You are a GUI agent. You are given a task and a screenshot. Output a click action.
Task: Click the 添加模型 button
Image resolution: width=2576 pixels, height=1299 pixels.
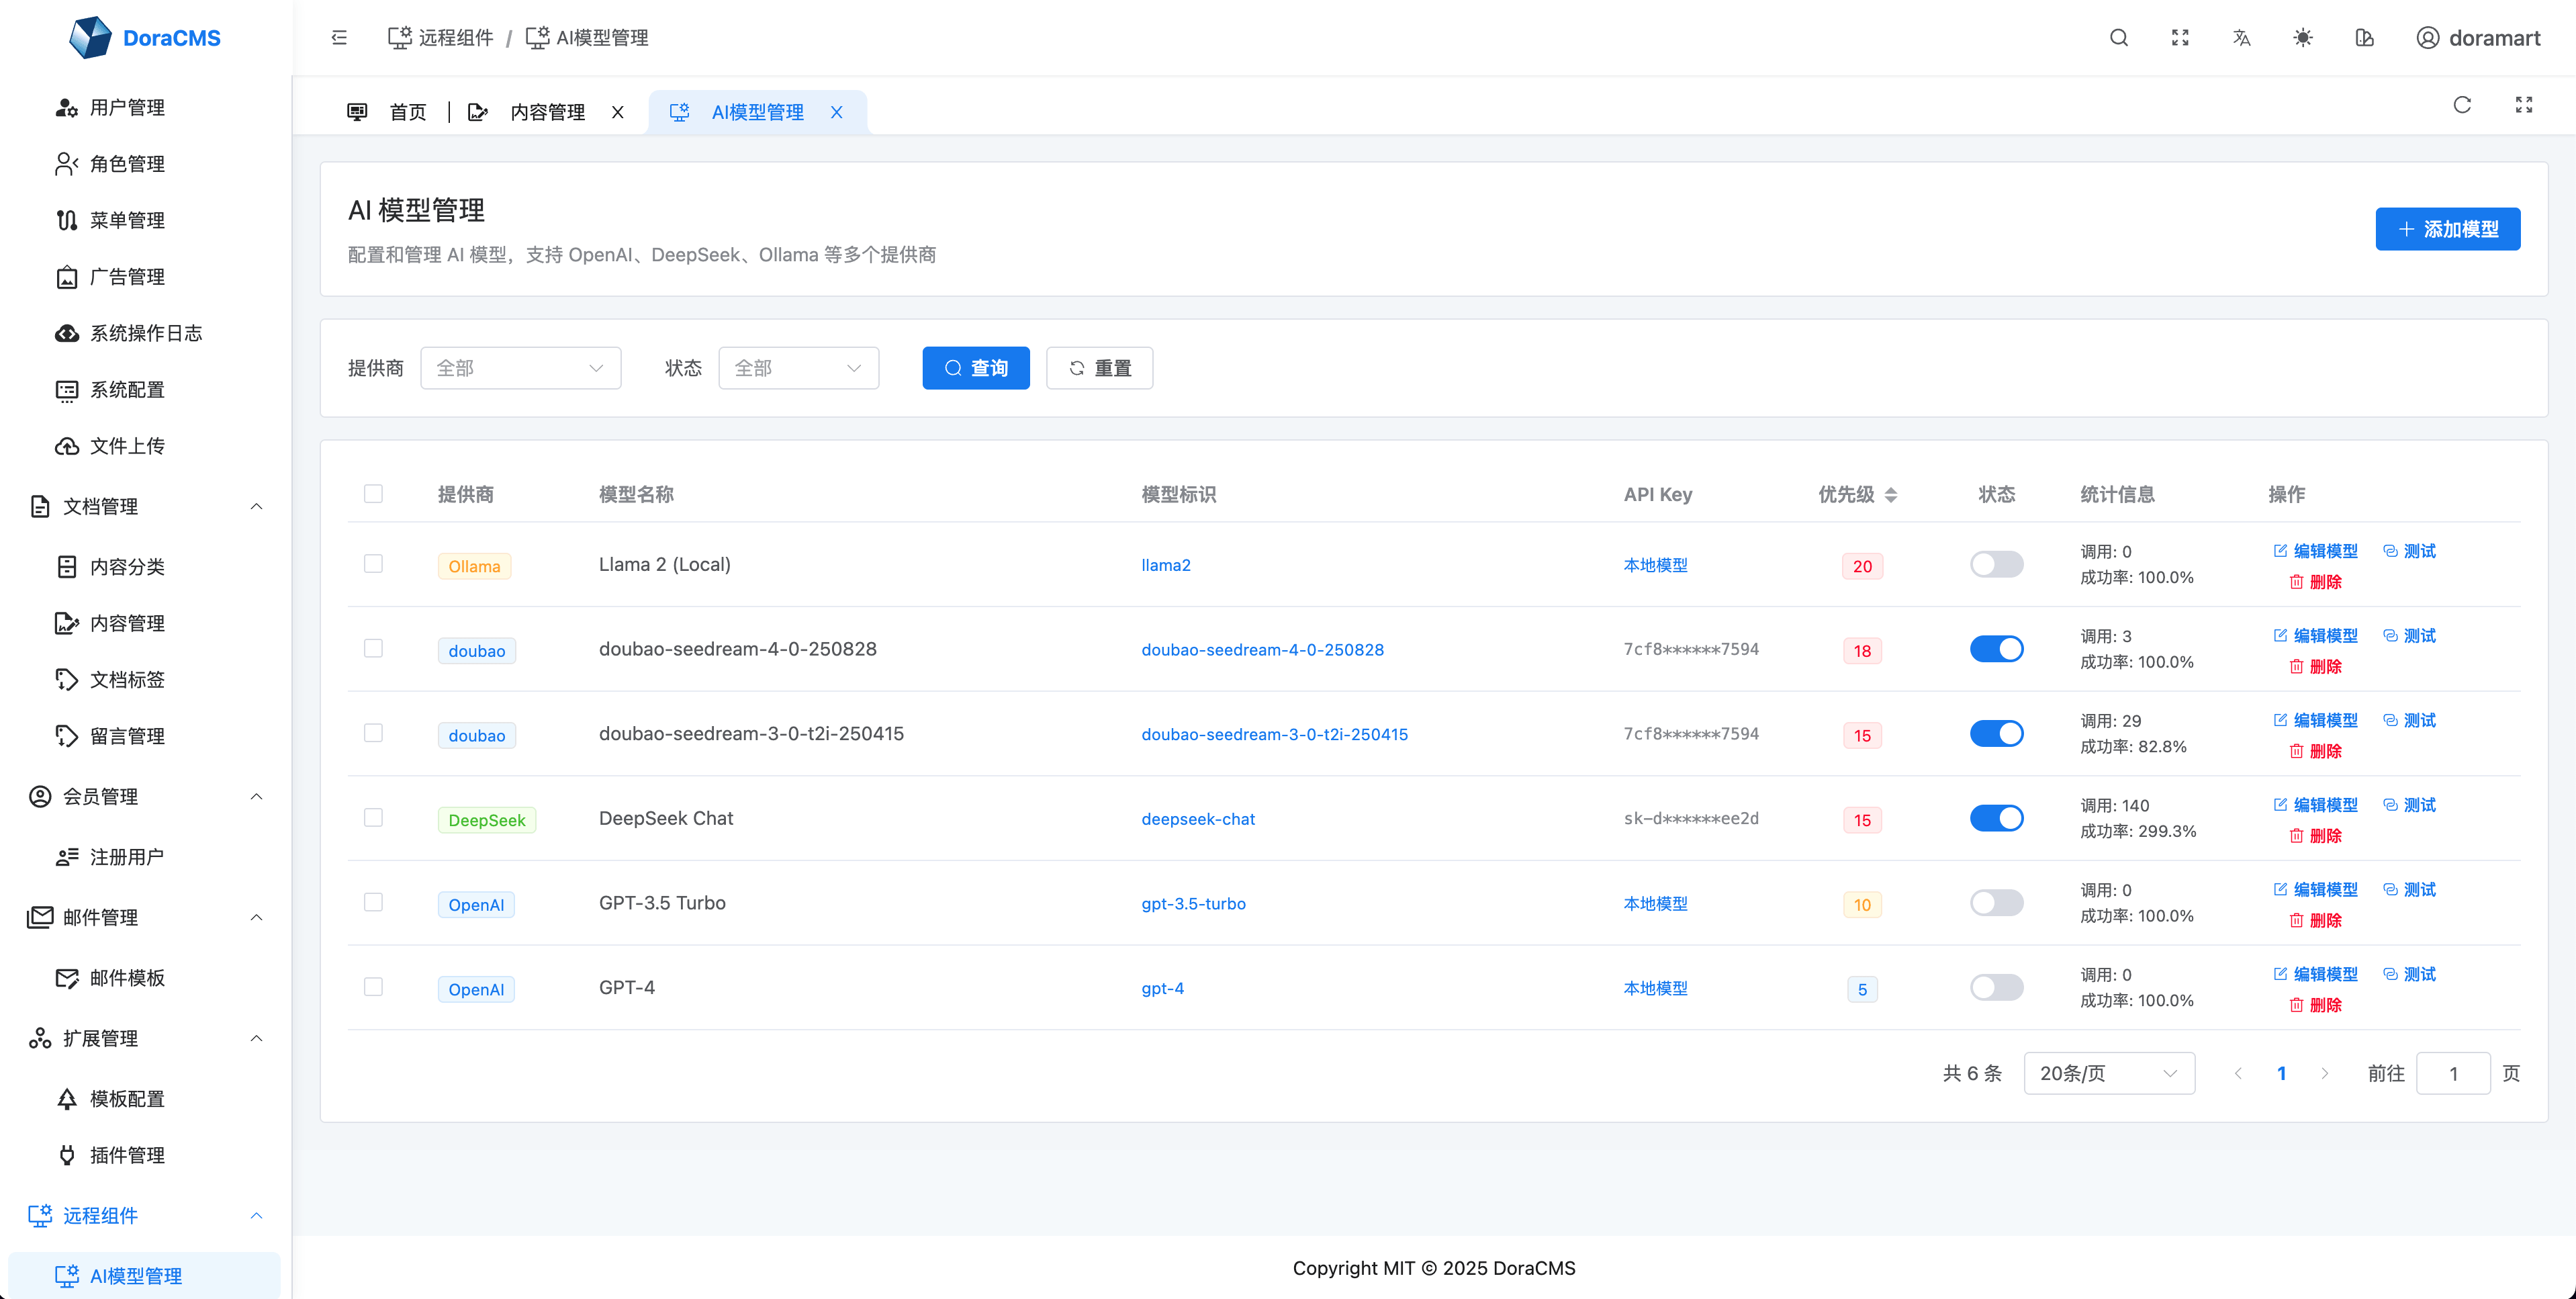[x=2447, y=229]
